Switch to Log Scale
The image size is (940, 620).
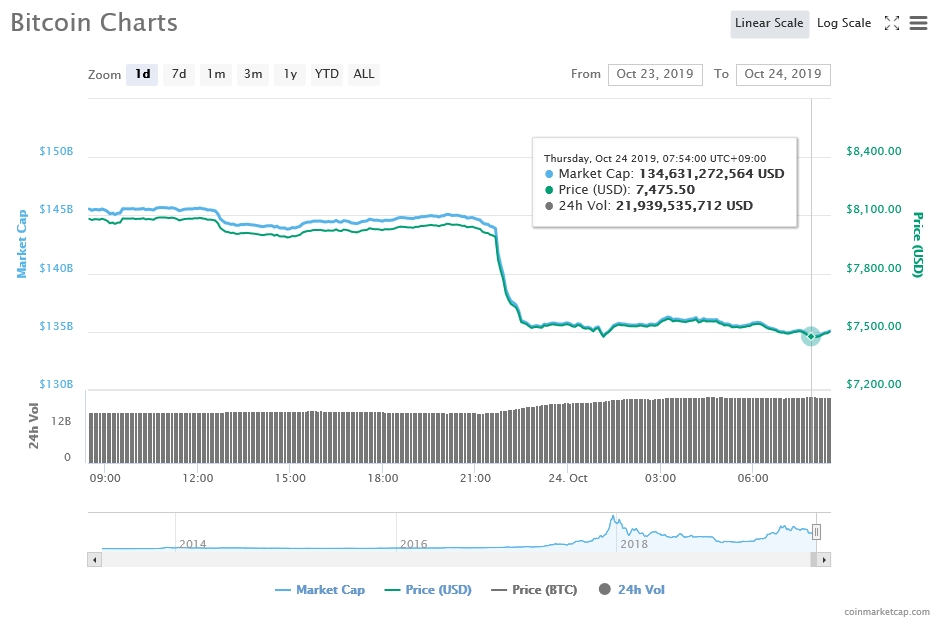tap(843, 23)
